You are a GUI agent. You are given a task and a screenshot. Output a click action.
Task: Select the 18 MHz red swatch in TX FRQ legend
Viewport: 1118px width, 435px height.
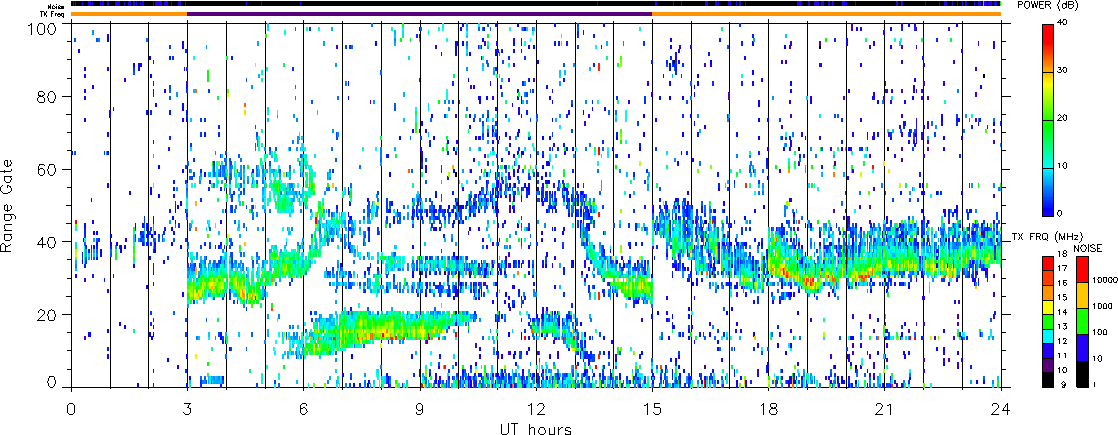pos(1048,262)
